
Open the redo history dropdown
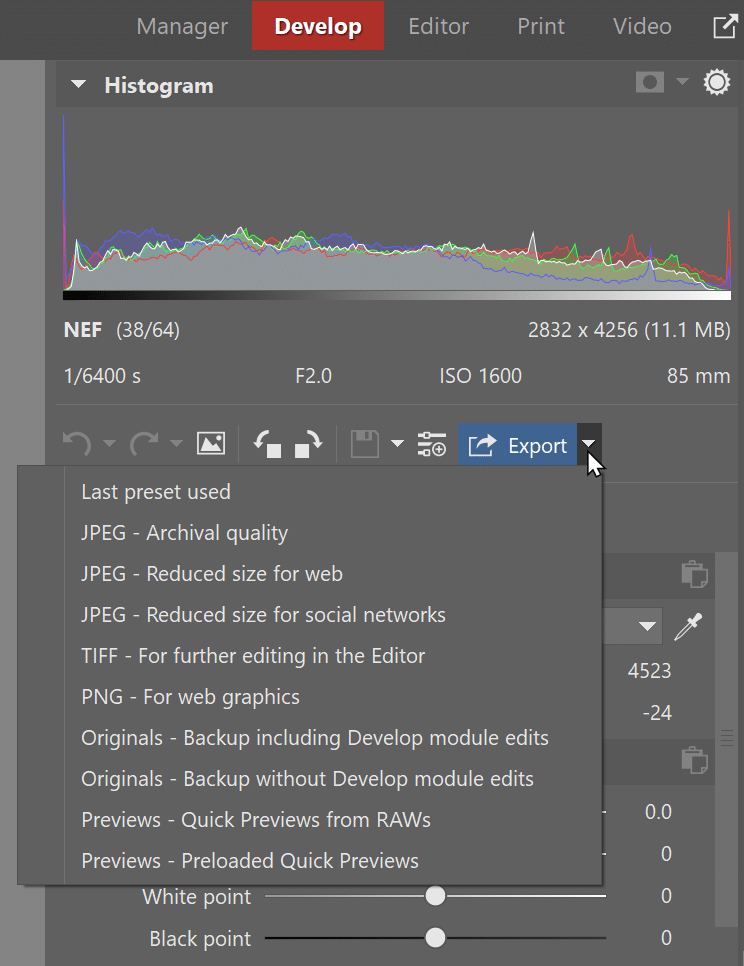[176, 443]
